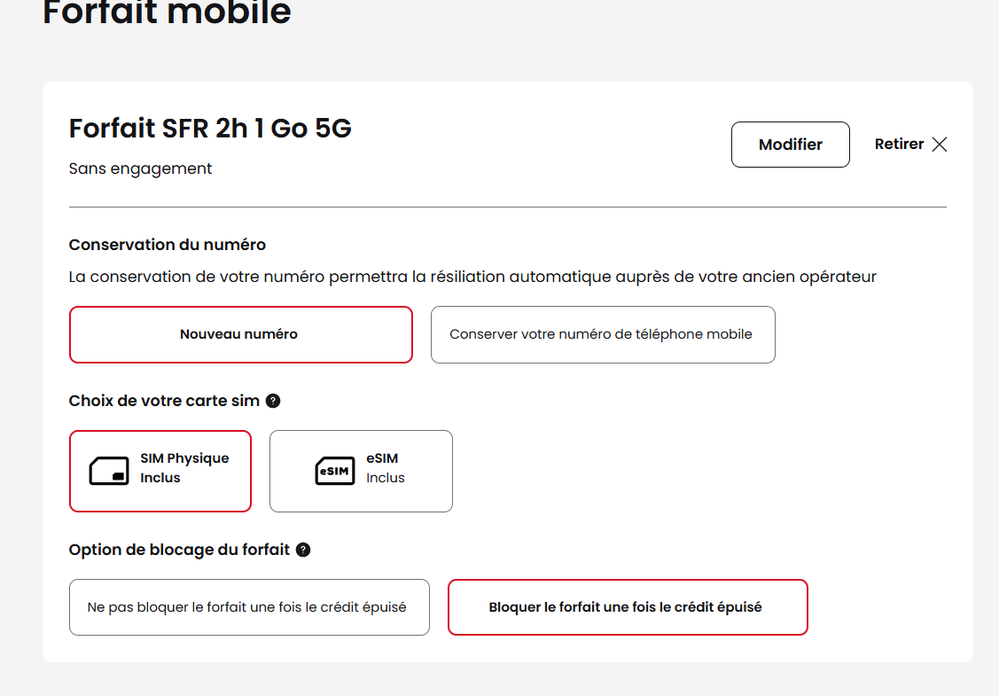The height and width of the screenshot is (696, 999).
Task: Click the Forfait SFR 2h 1 Go 5G title
Action: (x=210, y=129)
